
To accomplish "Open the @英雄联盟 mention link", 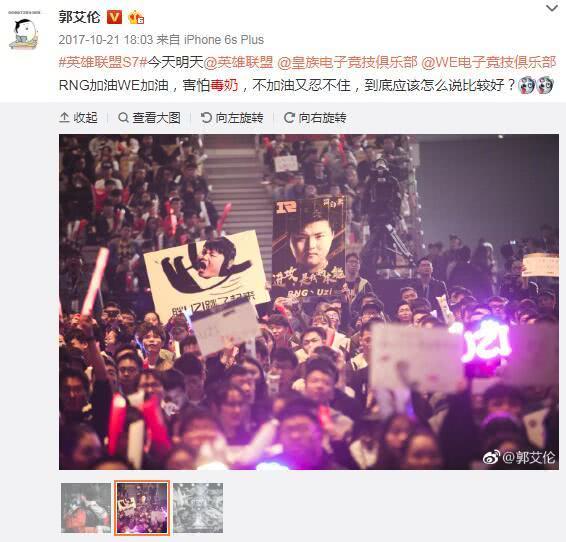I will tap(238, 62).
